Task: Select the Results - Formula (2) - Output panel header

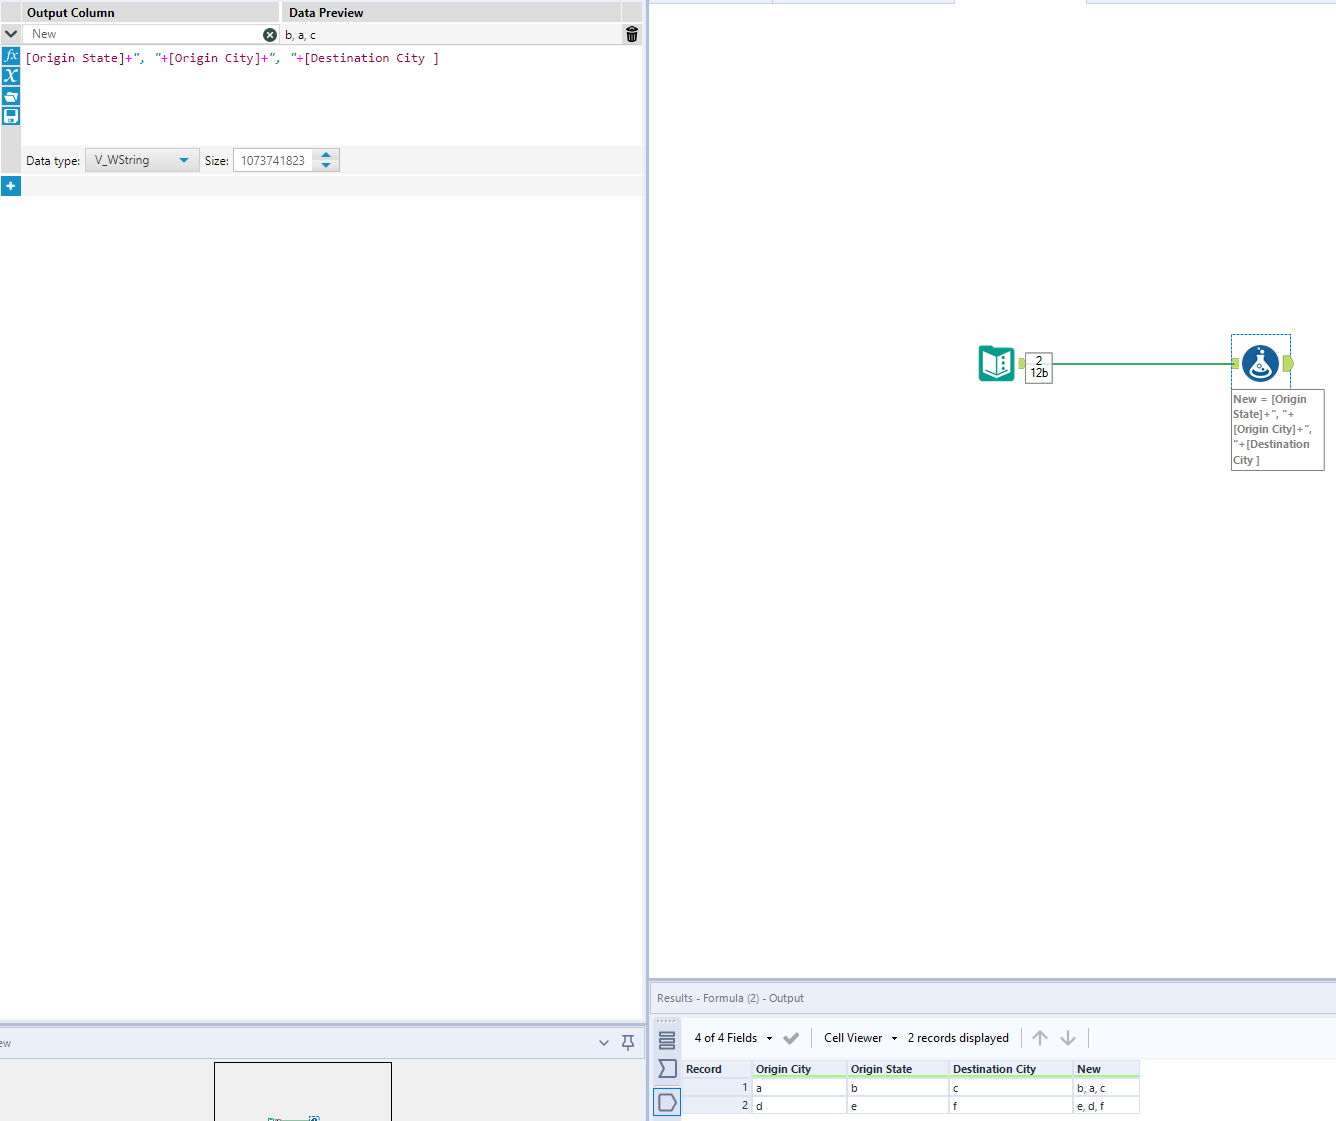Action: (x=730, y=997)
